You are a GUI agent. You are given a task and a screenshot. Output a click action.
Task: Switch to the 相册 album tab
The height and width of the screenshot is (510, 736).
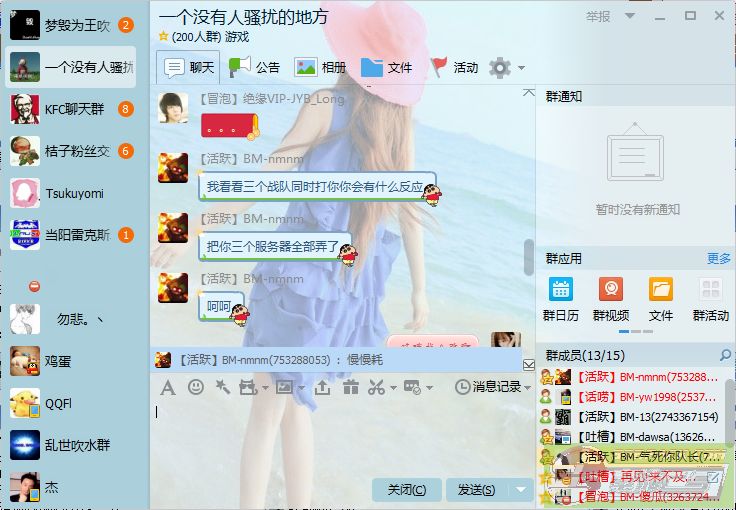[x=320, y=67]
